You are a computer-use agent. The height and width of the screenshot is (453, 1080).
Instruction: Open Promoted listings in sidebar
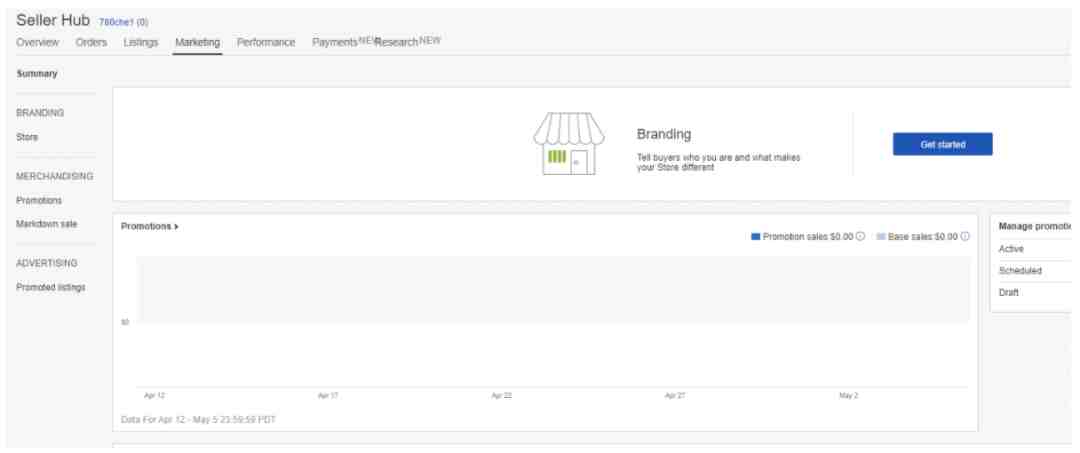[50, 287]
